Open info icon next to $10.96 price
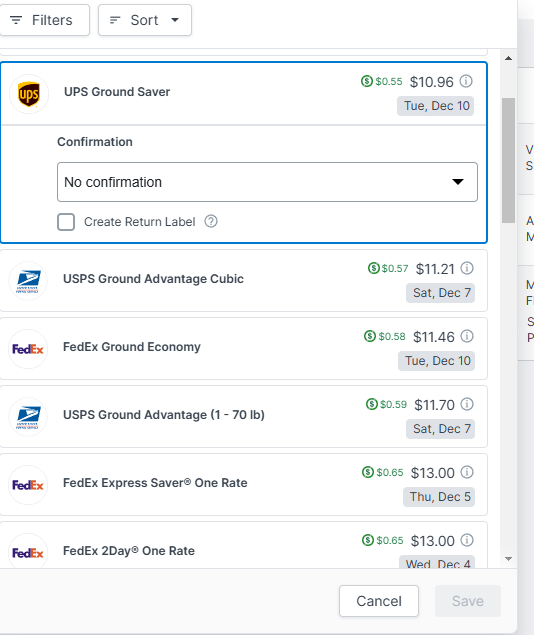 (x=466, y=81)
